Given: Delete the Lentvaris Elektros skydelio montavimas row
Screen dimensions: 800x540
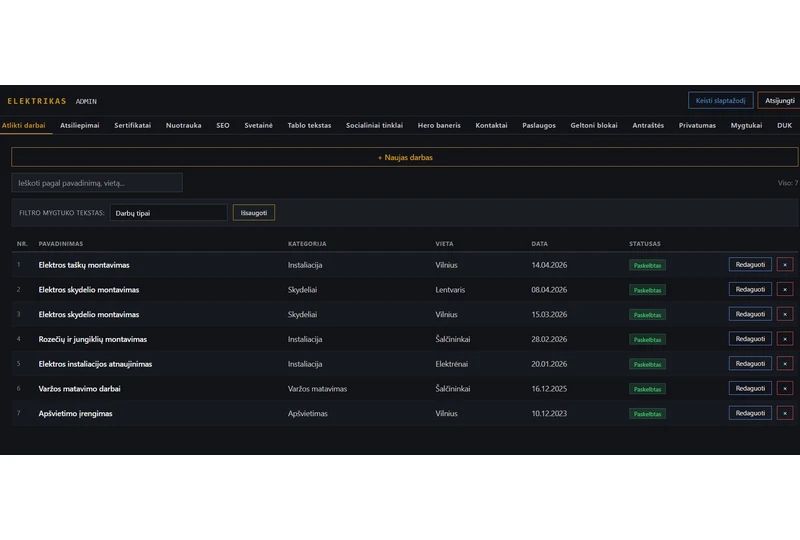Looking at the screenshot, I should (785, 289).
